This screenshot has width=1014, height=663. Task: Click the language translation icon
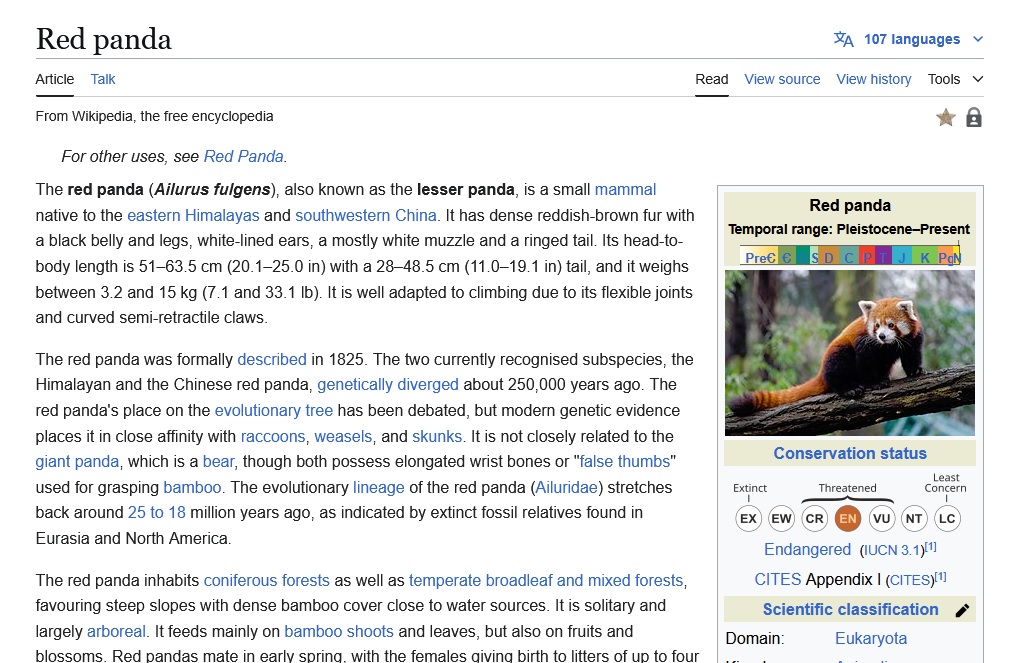pyautogui.click(x=843, y=39)
